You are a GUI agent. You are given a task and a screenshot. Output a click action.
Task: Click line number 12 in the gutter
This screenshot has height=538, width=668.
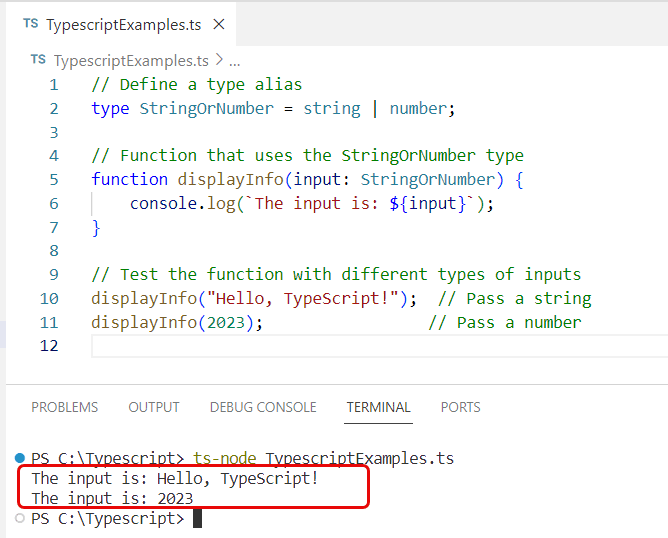[x=49, y=345]
